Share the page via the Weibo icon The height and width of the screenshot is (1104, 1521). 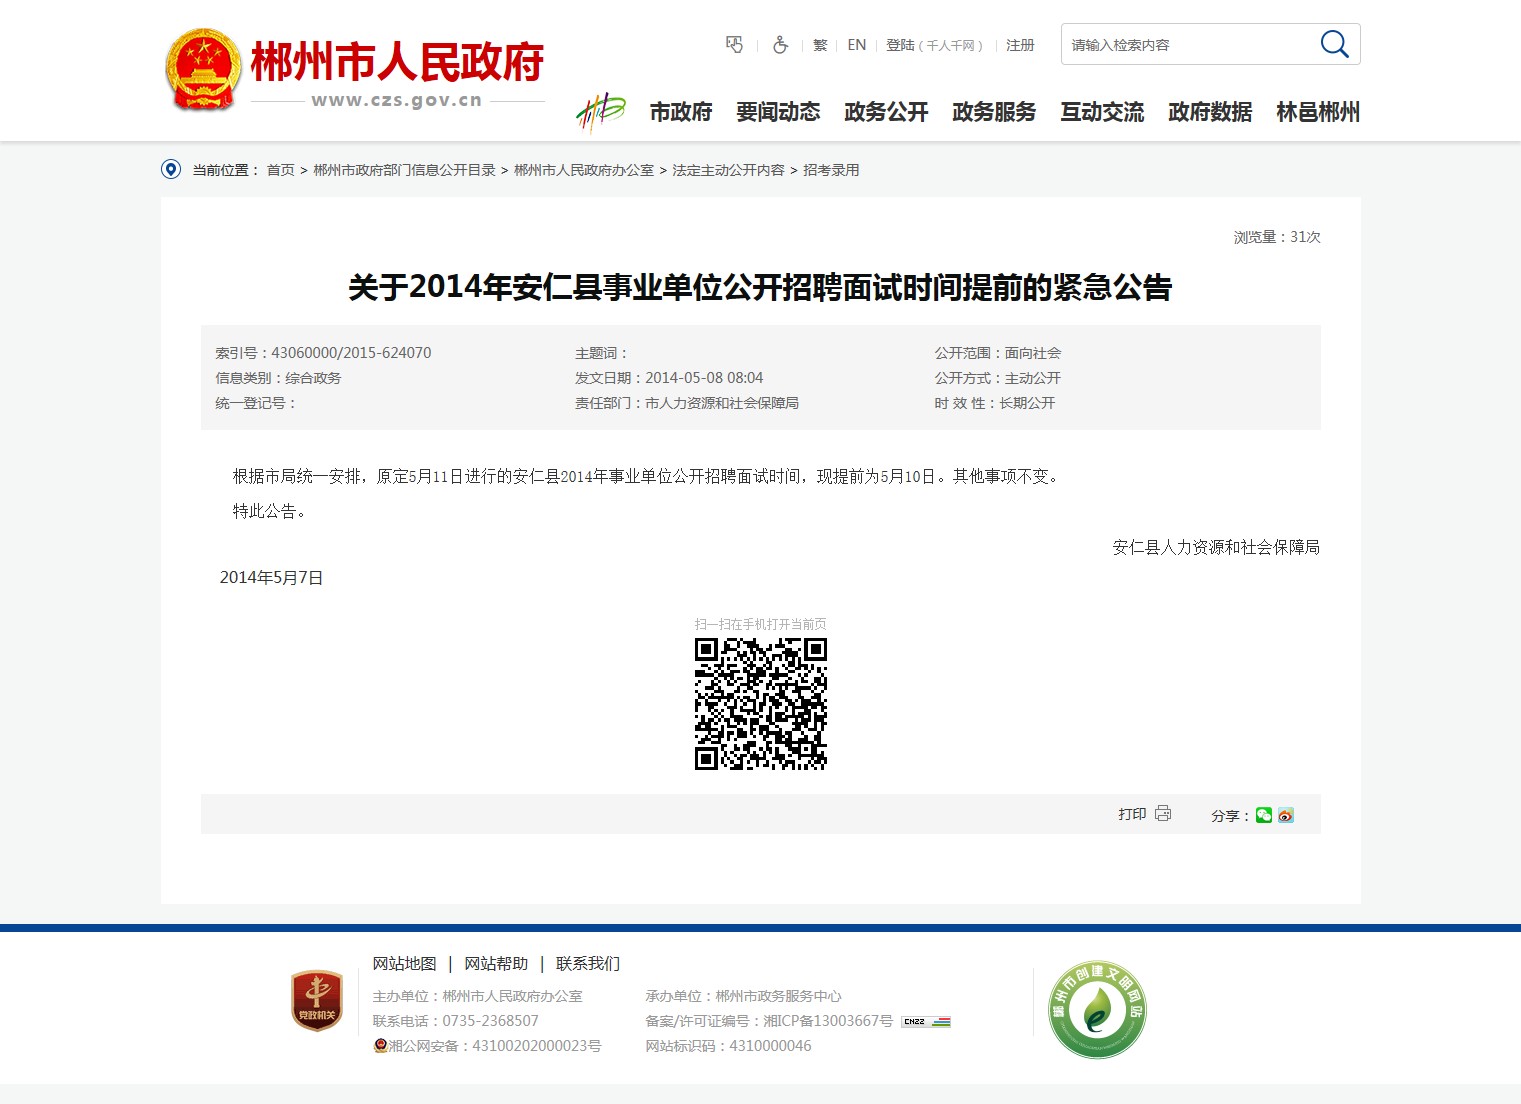pos(1286,815)
